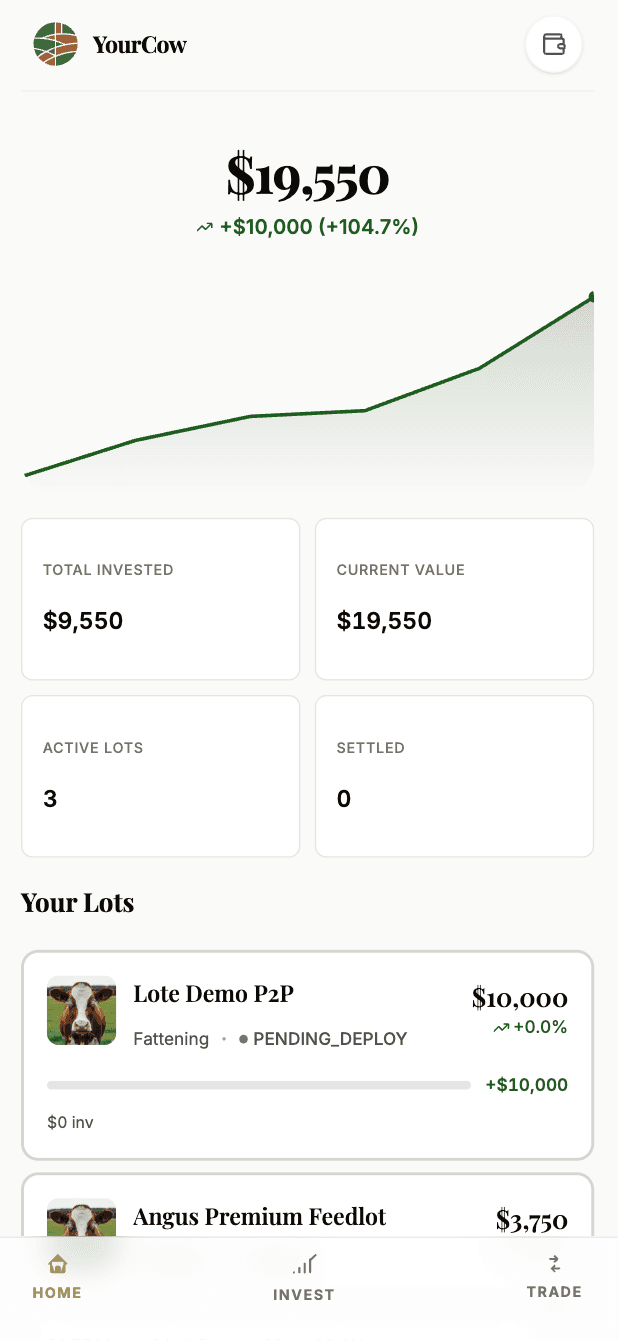Tap the Trade arrows icon

(554, 1264)
